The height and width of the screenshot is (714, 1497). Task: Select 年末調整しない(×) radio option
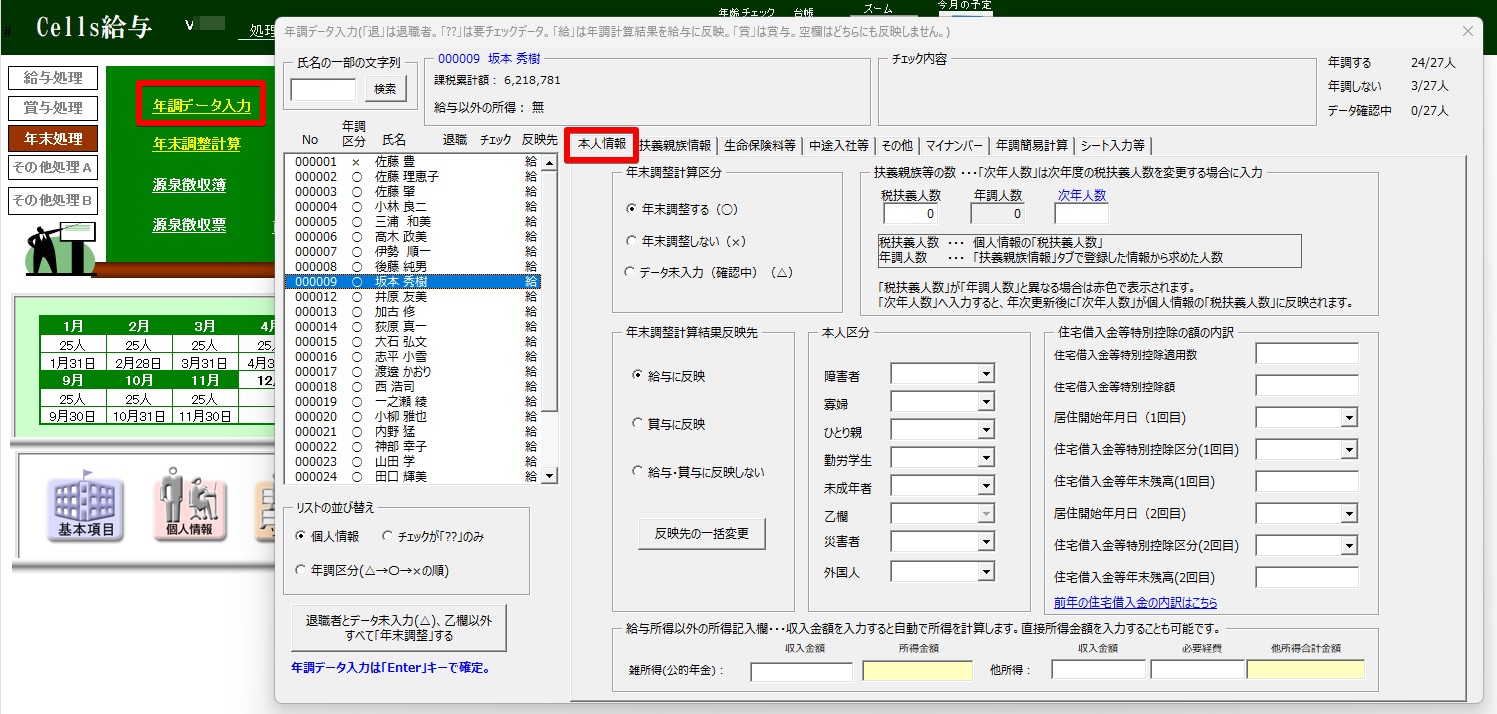(631, 241)
